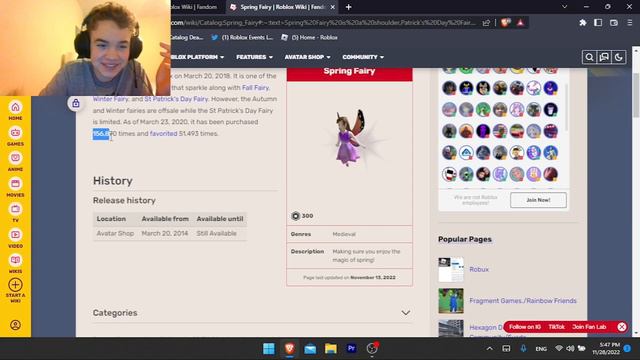Open Home - Roblox bookmark

tap(309, 38)
